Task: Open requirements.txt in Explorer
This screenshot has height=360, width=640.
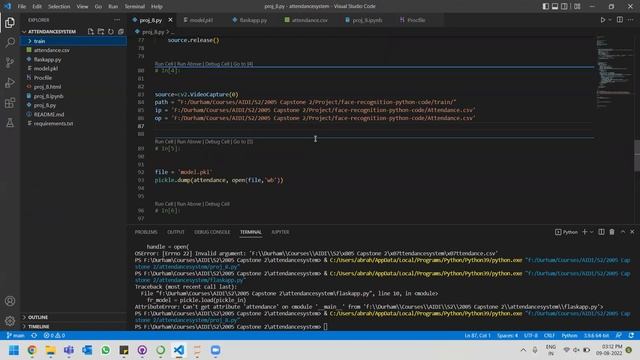Action: [74, 123]
